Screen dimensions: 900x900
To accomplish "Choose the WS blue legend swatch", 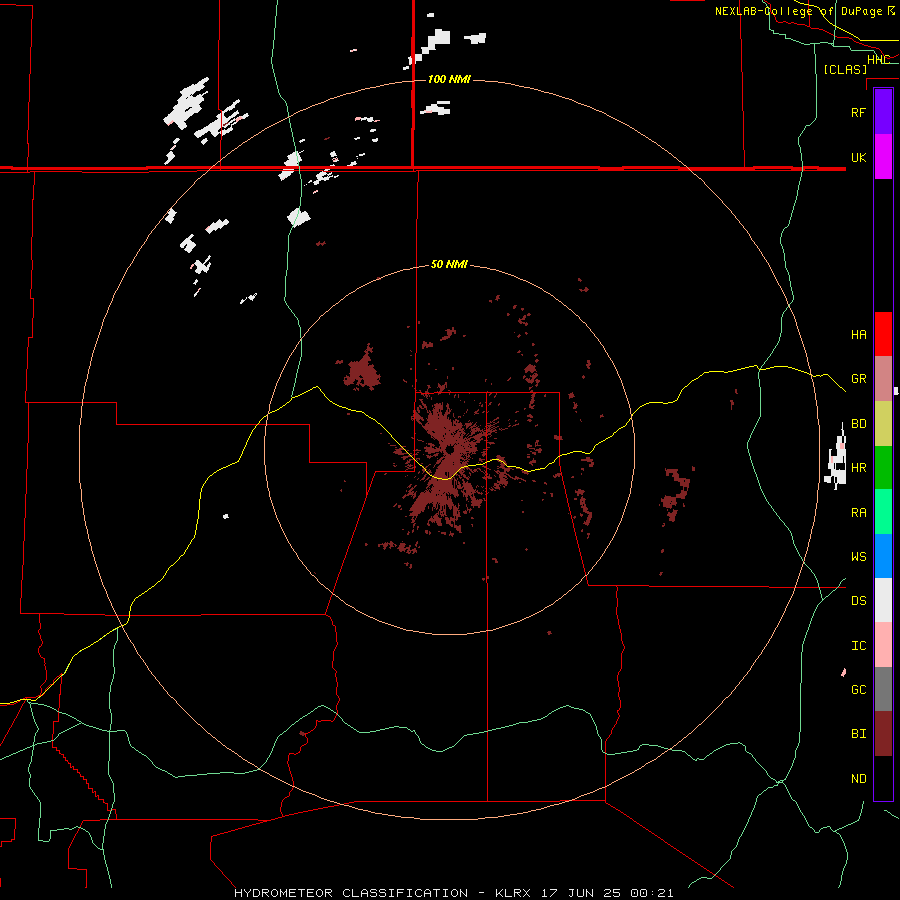I will click(883, 556).
